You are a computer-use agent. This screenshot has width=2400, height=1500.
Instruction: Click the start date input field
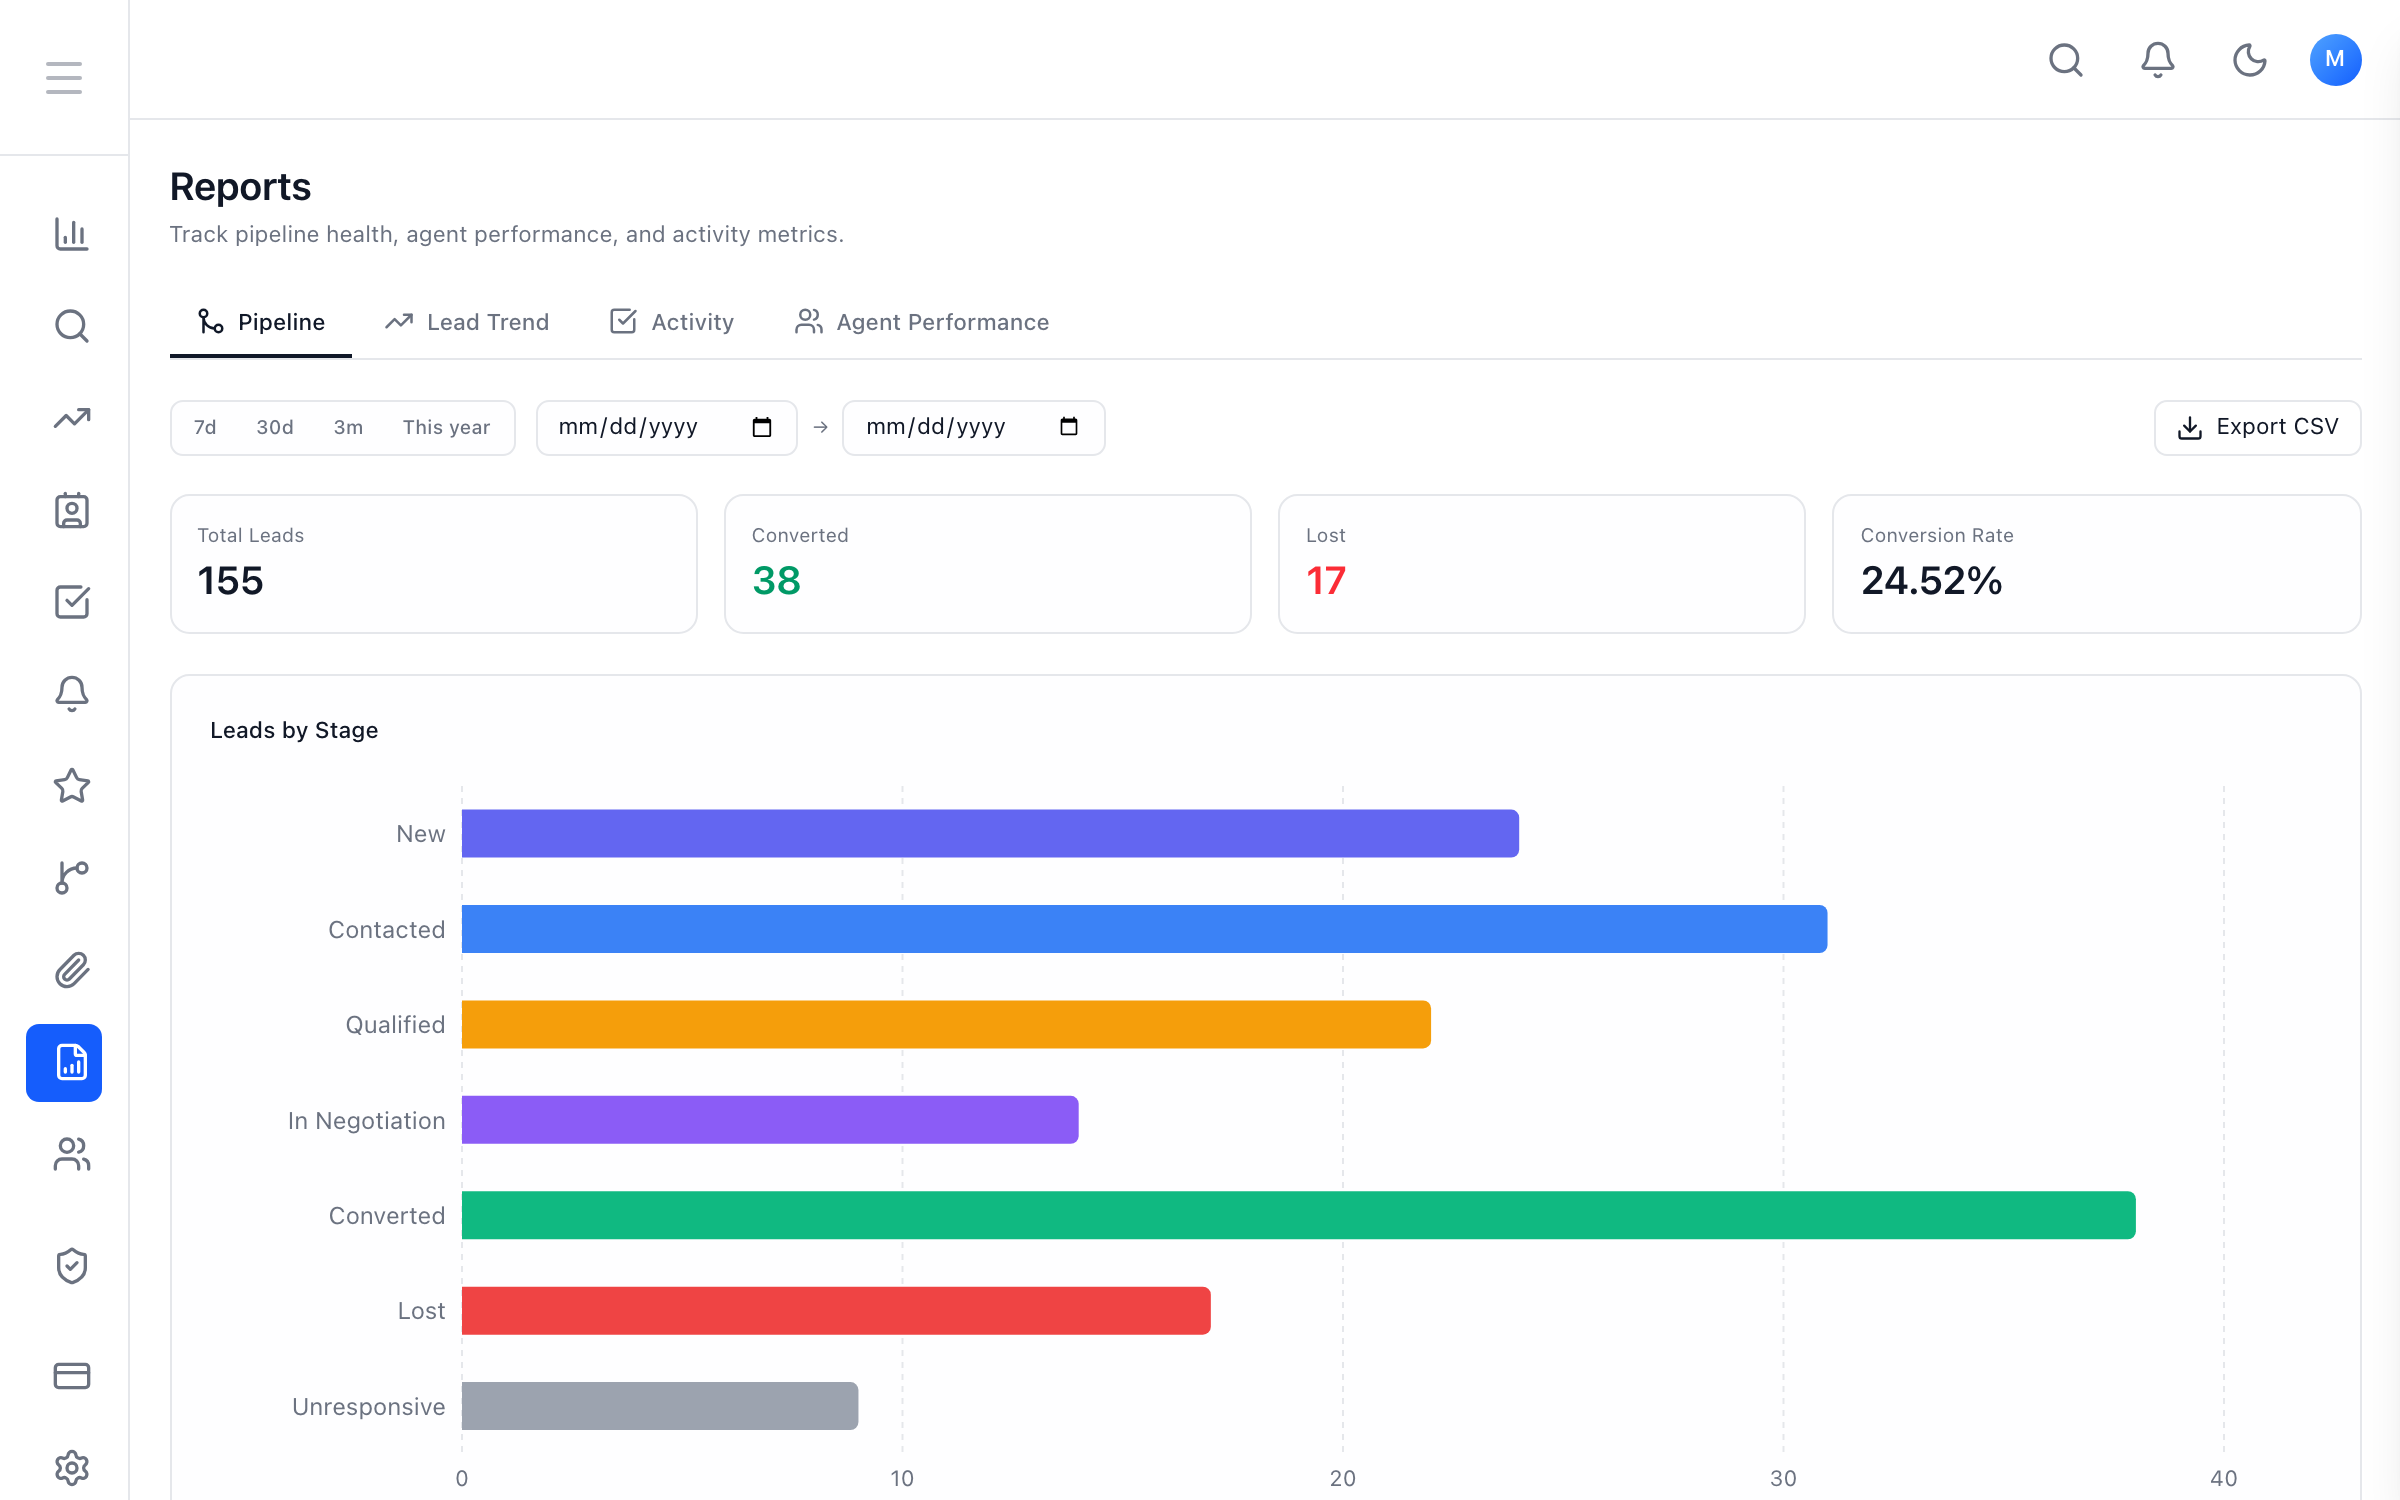pos(666,427)
